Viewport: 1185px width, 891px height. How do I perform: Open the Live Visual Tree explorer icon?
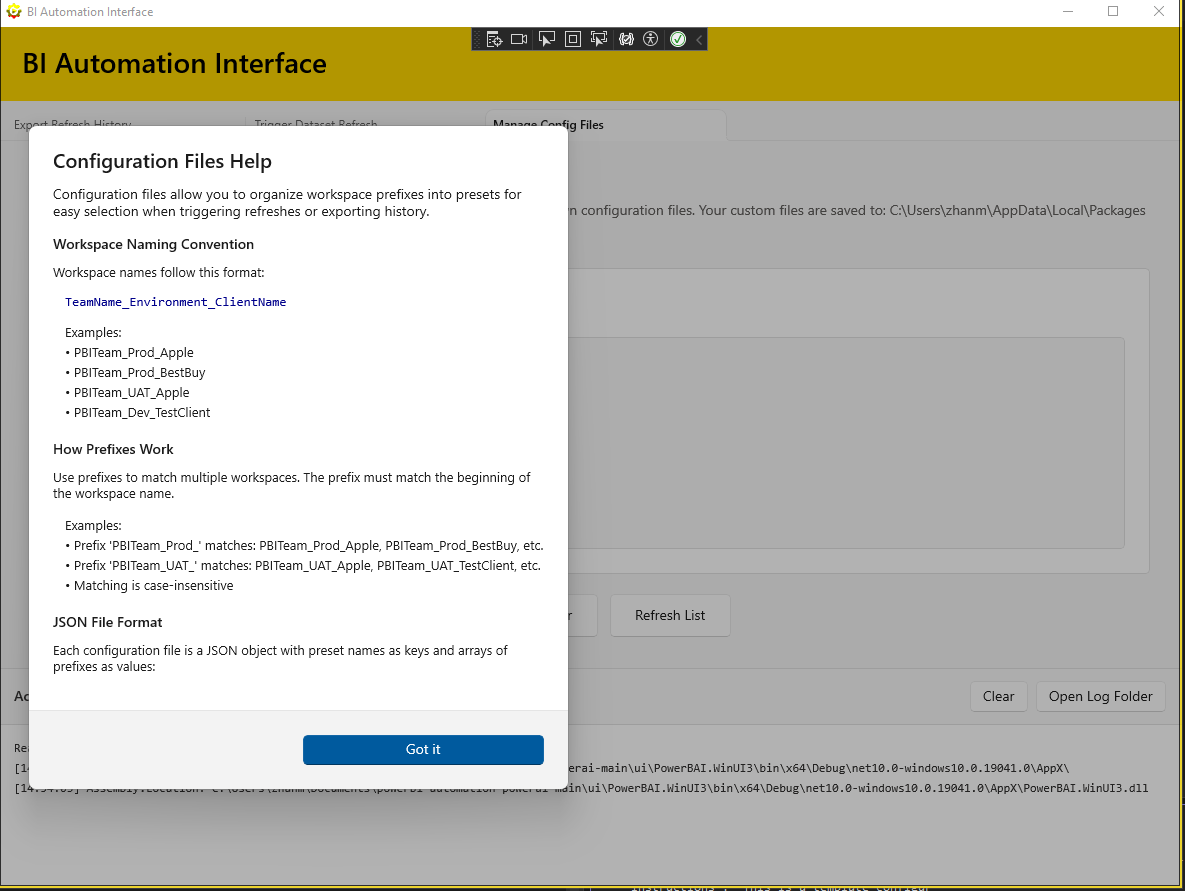(x=494, y=39)
